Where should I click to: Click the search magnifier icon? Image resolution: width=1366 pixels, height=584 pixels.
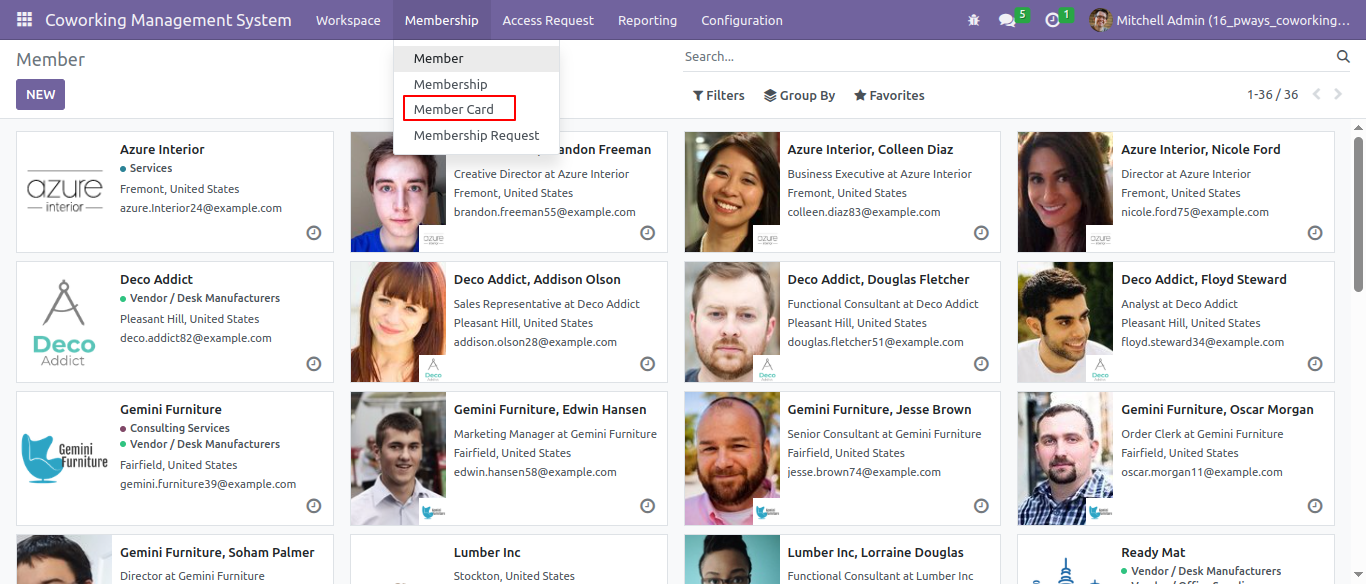click(x=1343, y=57)
